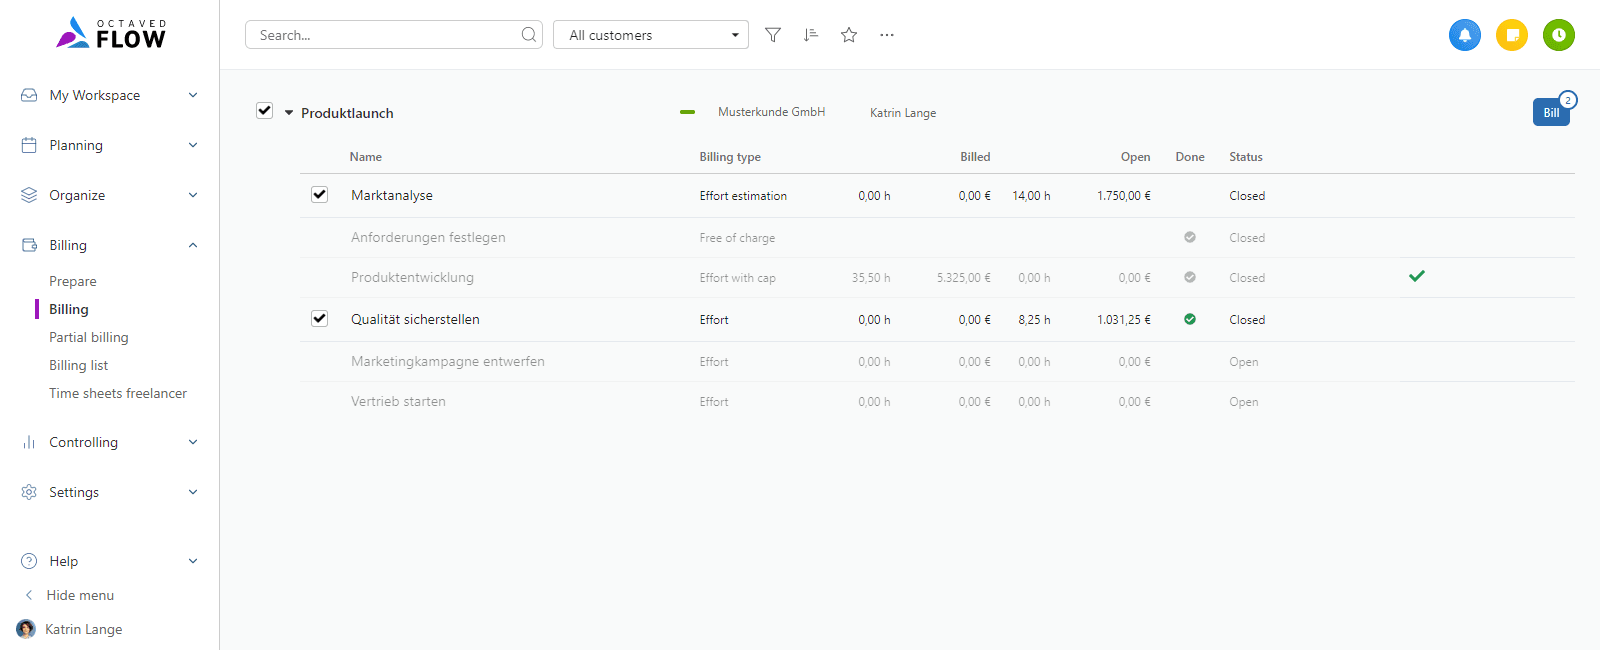Toggle the Marktanalyse row checkbox
Screen dimensions: 1600x650
point(320,195)
